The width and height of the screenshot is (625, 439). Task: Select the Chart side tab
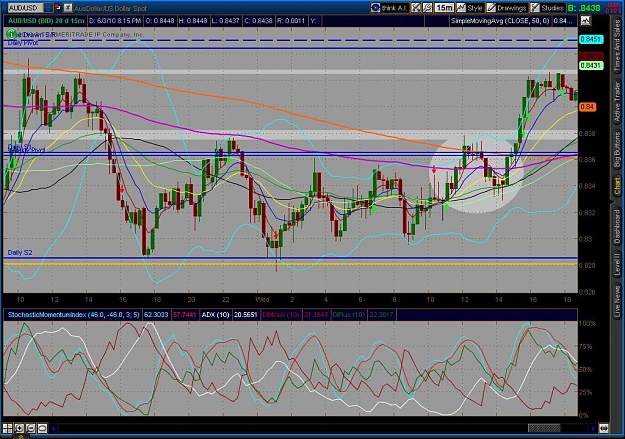coord(617,187)
